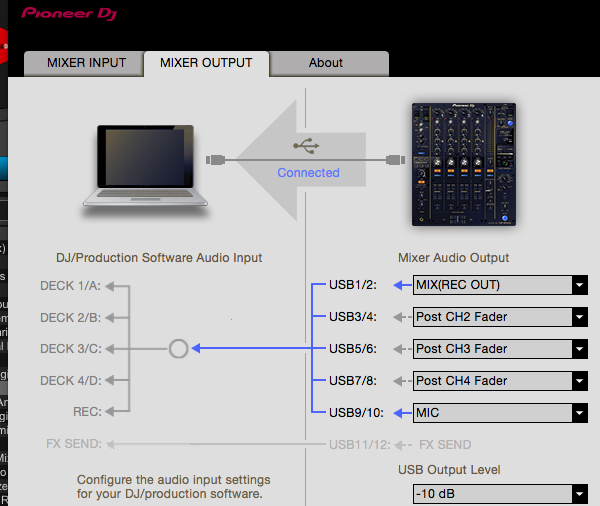Screen dimensions: 600x506
Task: Click the Mixer Audio Output heading
Action: click(x=453, y=258)
